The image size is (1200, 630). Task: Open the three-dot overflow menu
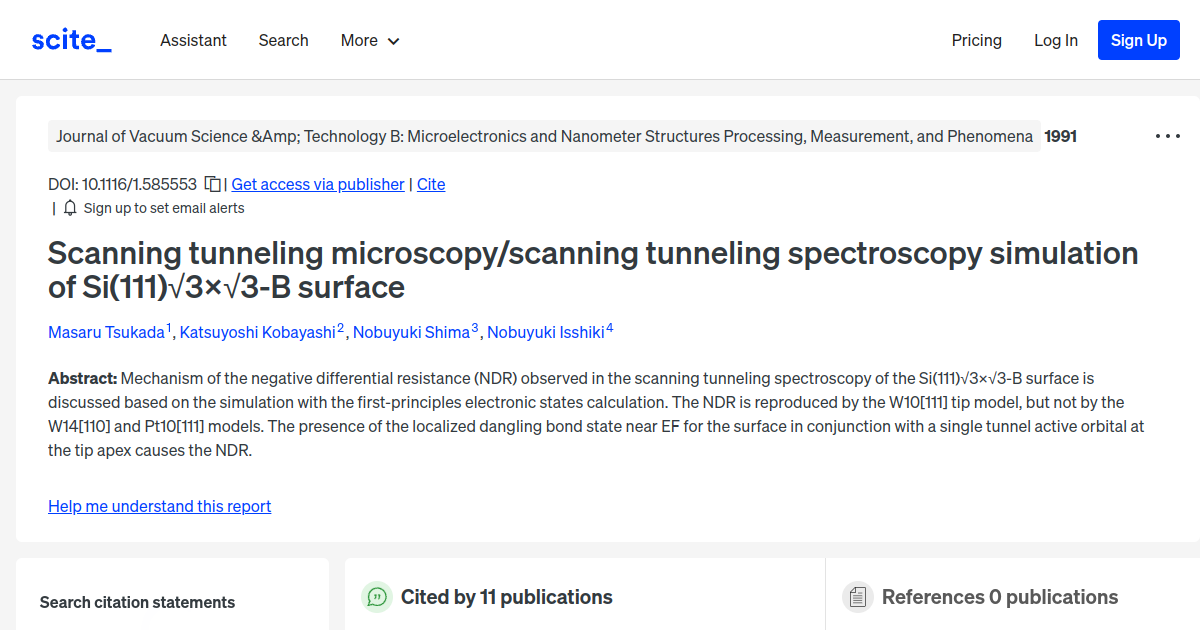click(x=1168, y=135)
